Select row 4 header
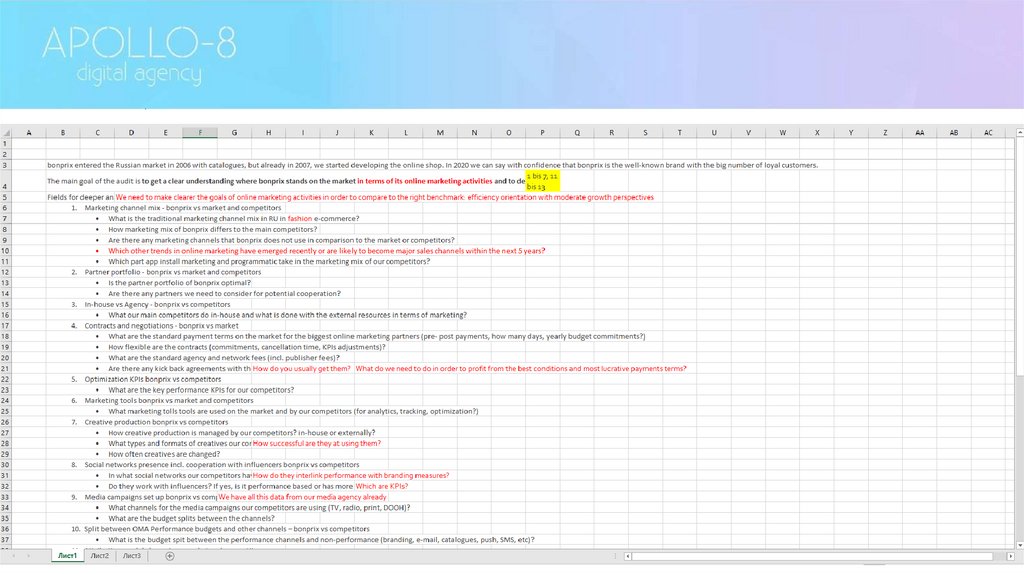The width and height of the screenshot is (1024, 574). tap(5, 182)
